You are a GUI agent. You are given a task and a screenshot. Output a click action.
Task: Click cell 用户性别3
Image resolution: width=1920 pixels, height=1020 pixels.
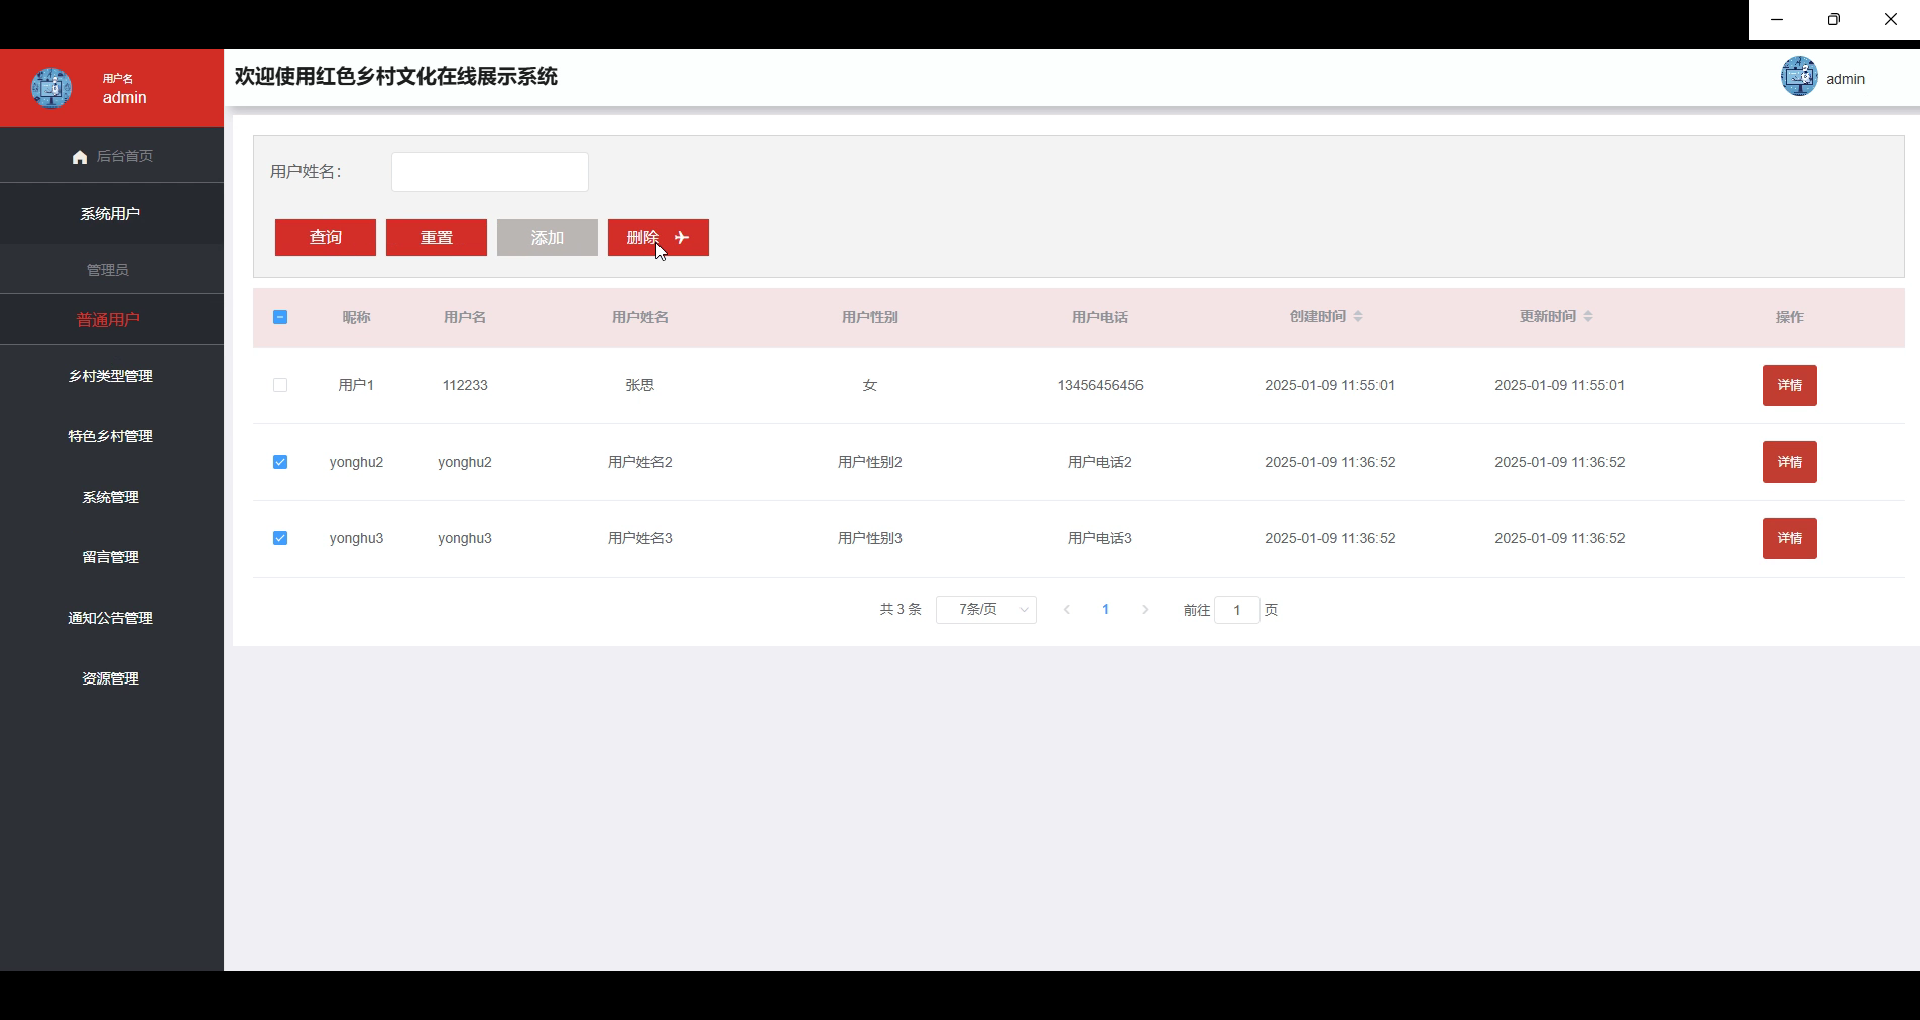(870, 538)
